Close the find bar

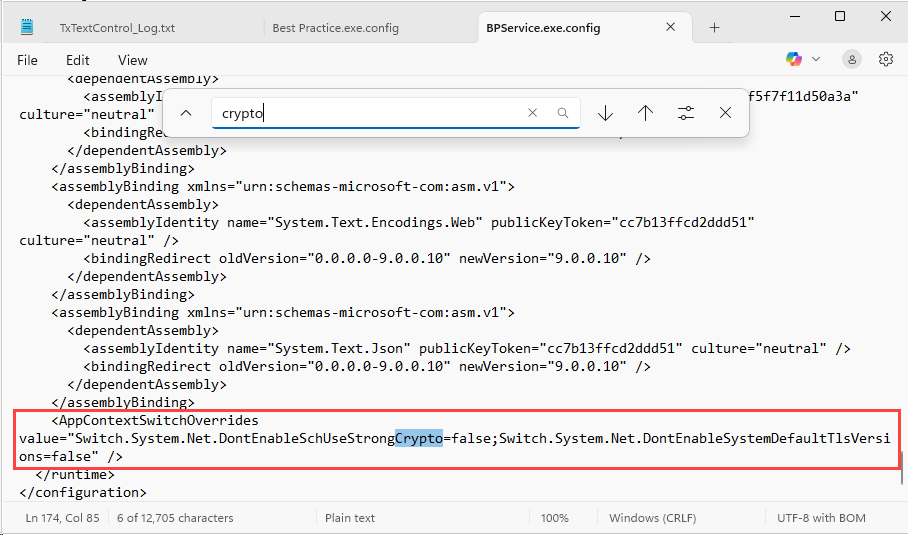[726, 114]
